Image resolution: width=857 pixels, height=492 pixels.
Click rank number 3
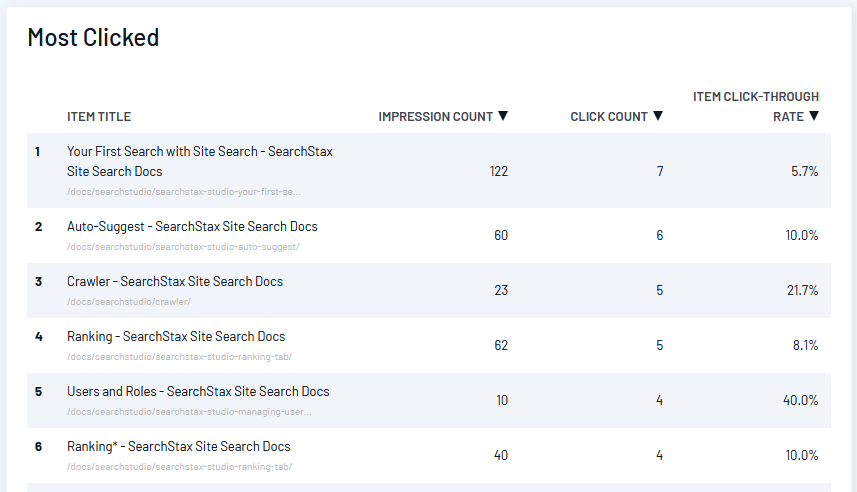point(38,282)
